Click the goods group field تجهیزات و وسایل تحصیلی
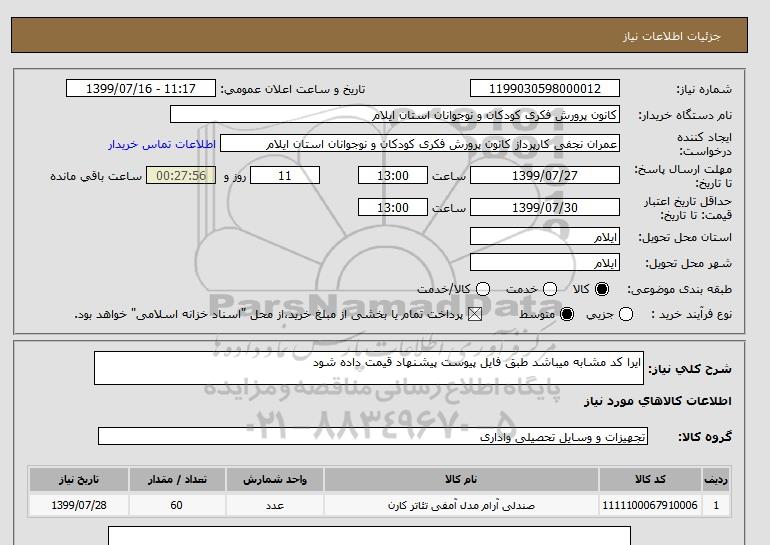 373,436
